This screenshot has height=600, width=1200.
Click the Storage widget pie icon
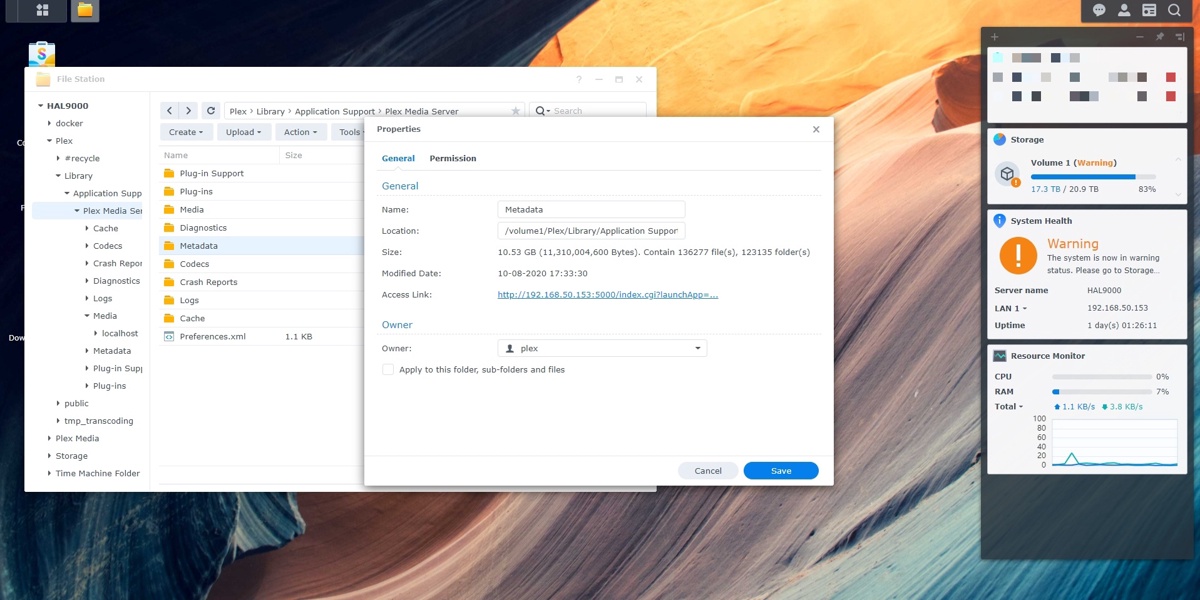999,140
